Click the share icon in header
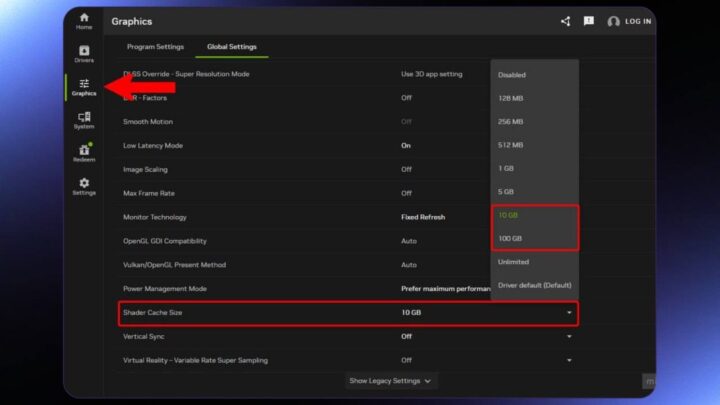Viewport: 720px width, 405px height. pos(566,21)
